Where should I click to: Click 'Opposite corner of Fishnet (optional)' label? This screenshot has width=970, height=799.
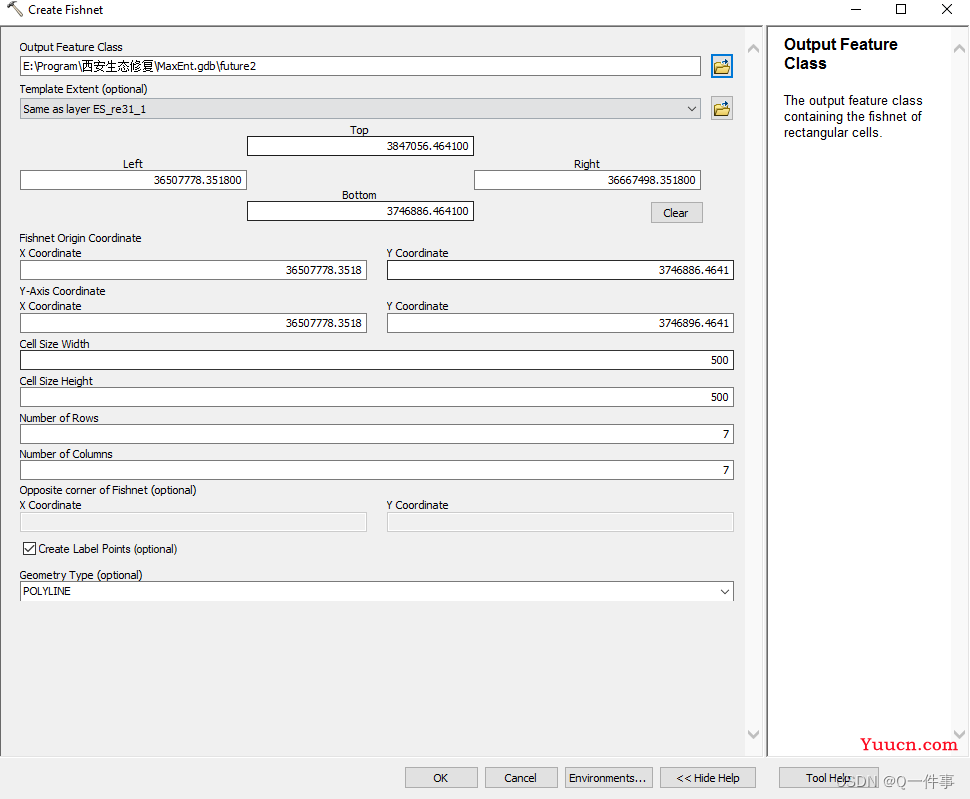click(x=108, y=490)
